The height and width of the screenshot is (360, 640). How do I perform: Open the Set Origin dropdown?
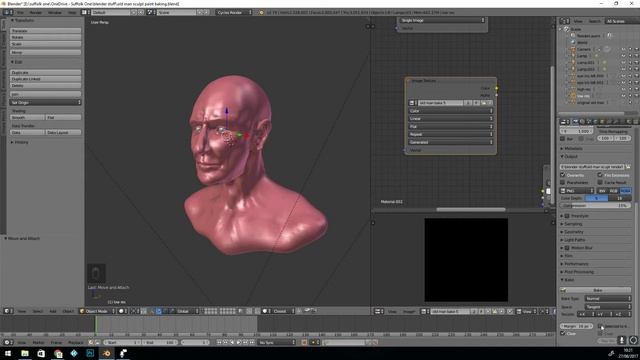point(45,103)
